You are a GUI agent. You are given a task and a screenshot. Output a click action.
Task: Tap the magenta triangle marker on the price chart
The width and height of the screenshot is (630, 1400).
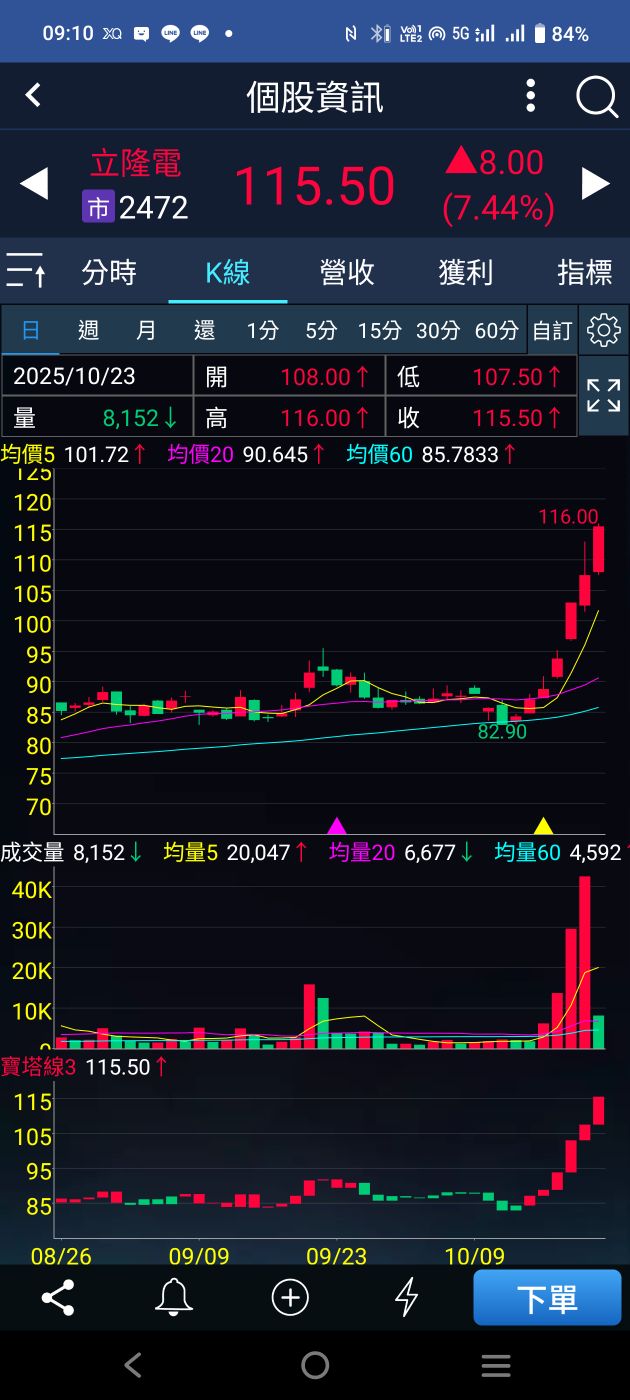click(x=337, y=826)
